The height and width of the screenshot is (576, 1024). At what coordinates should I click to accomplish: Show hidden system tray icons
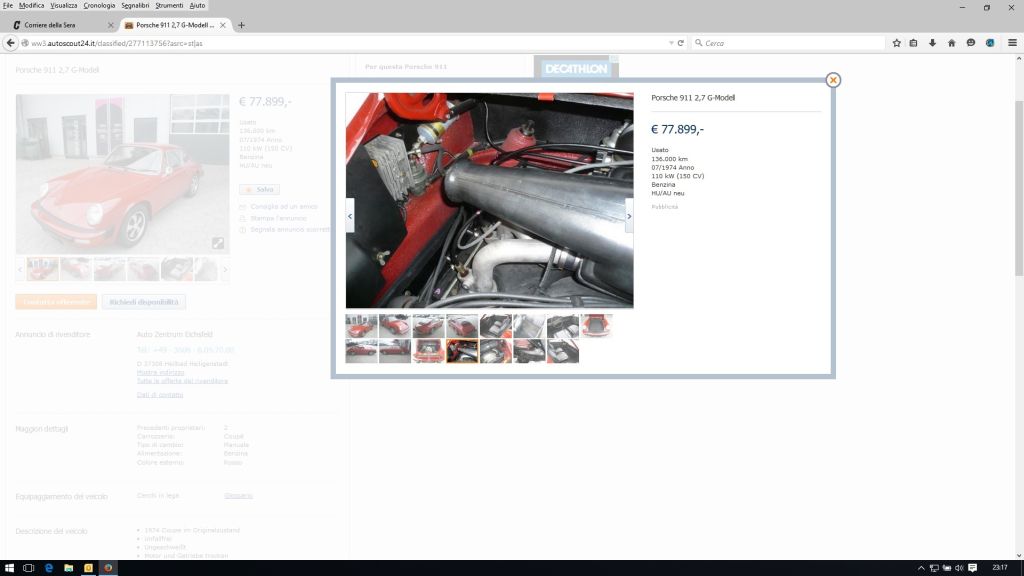coord(921,568)
